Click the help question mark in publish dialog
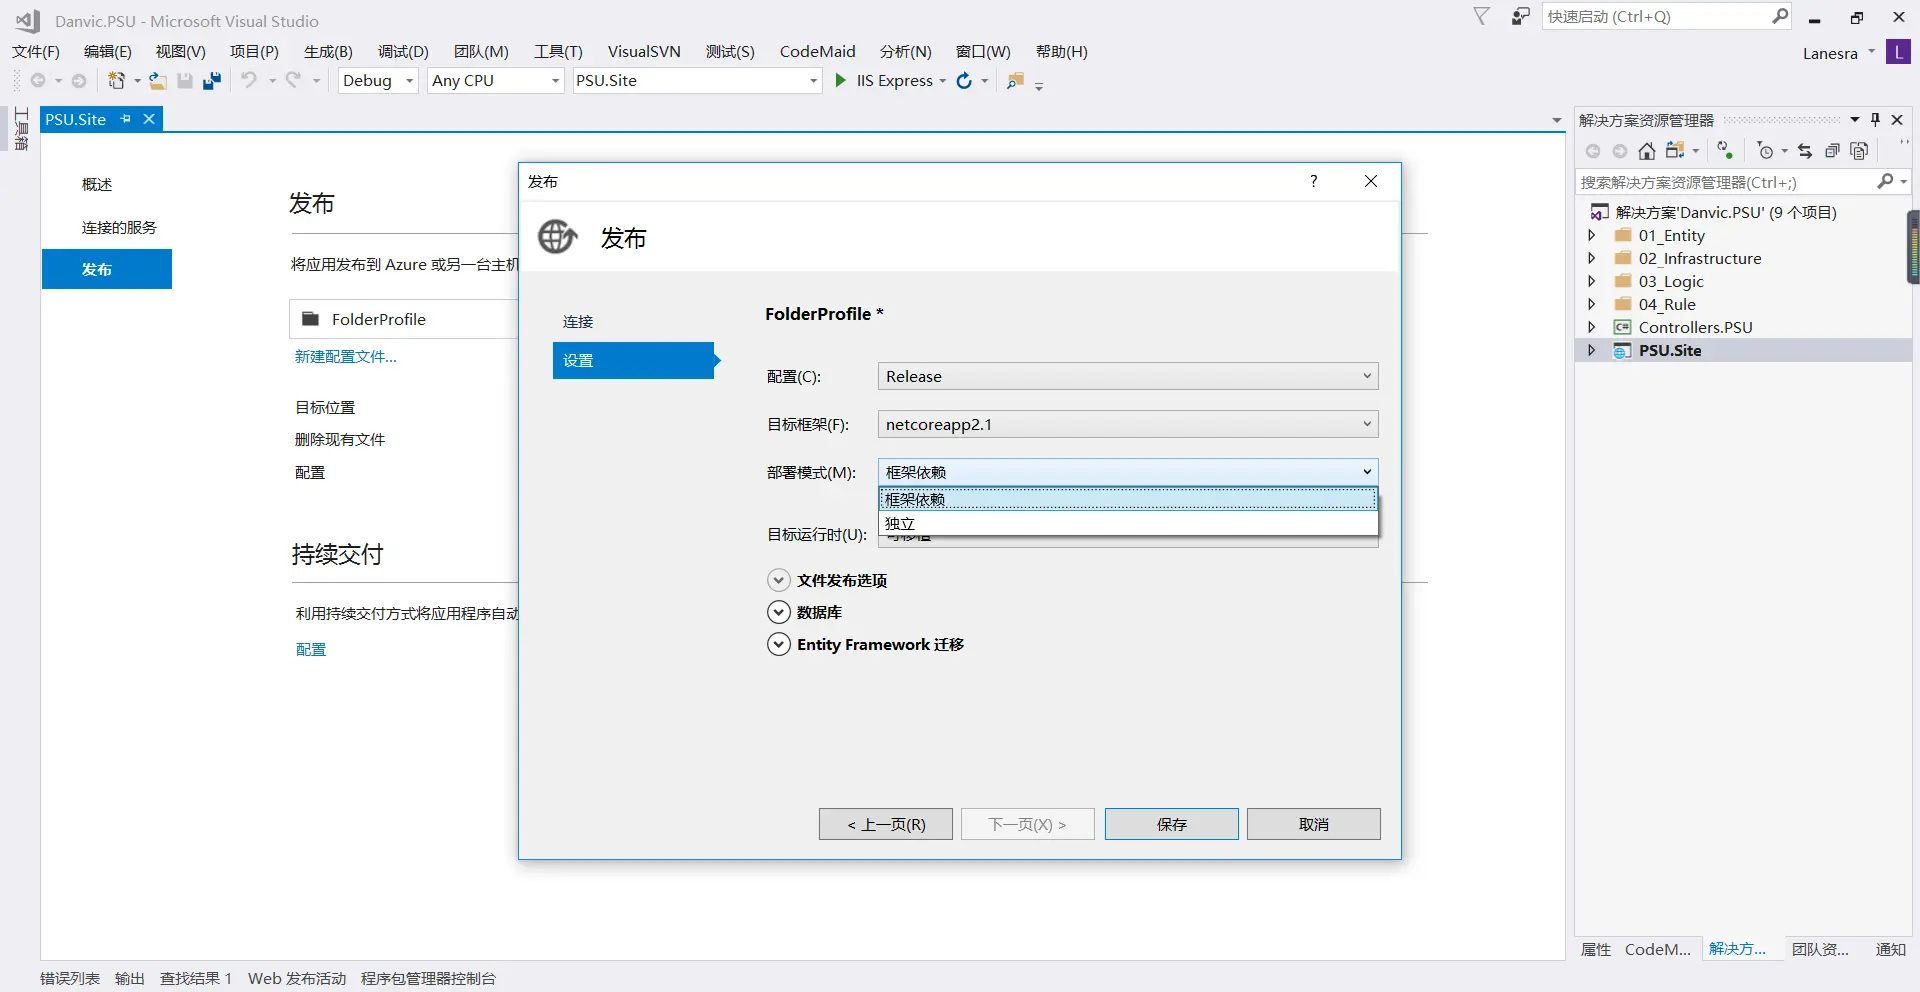 tap(1314, 181)
